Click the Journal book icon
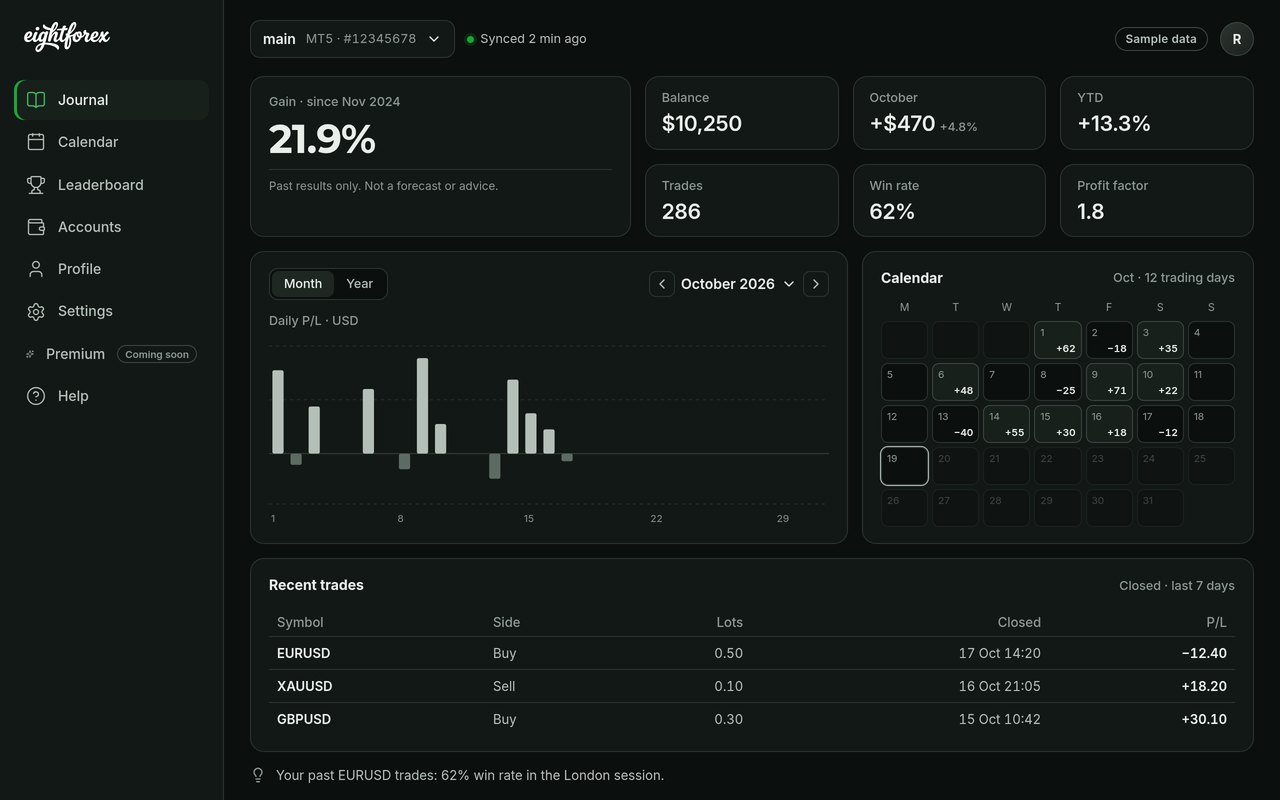Viewport: 1280px width, 800px height. pyautogui.click(x=36, y=100)
